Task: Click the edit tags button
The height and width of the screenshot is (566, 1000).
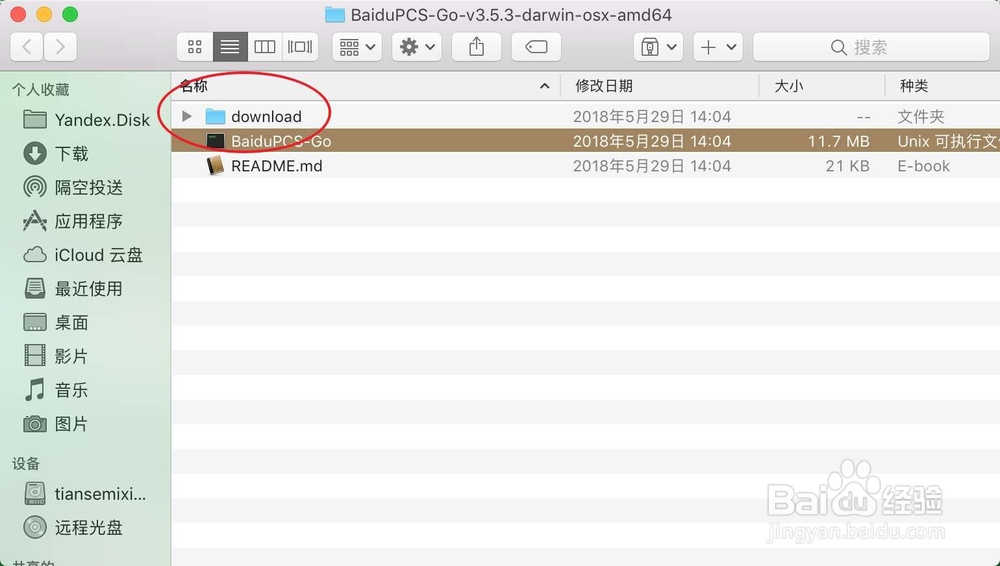Action: [536, 47]
